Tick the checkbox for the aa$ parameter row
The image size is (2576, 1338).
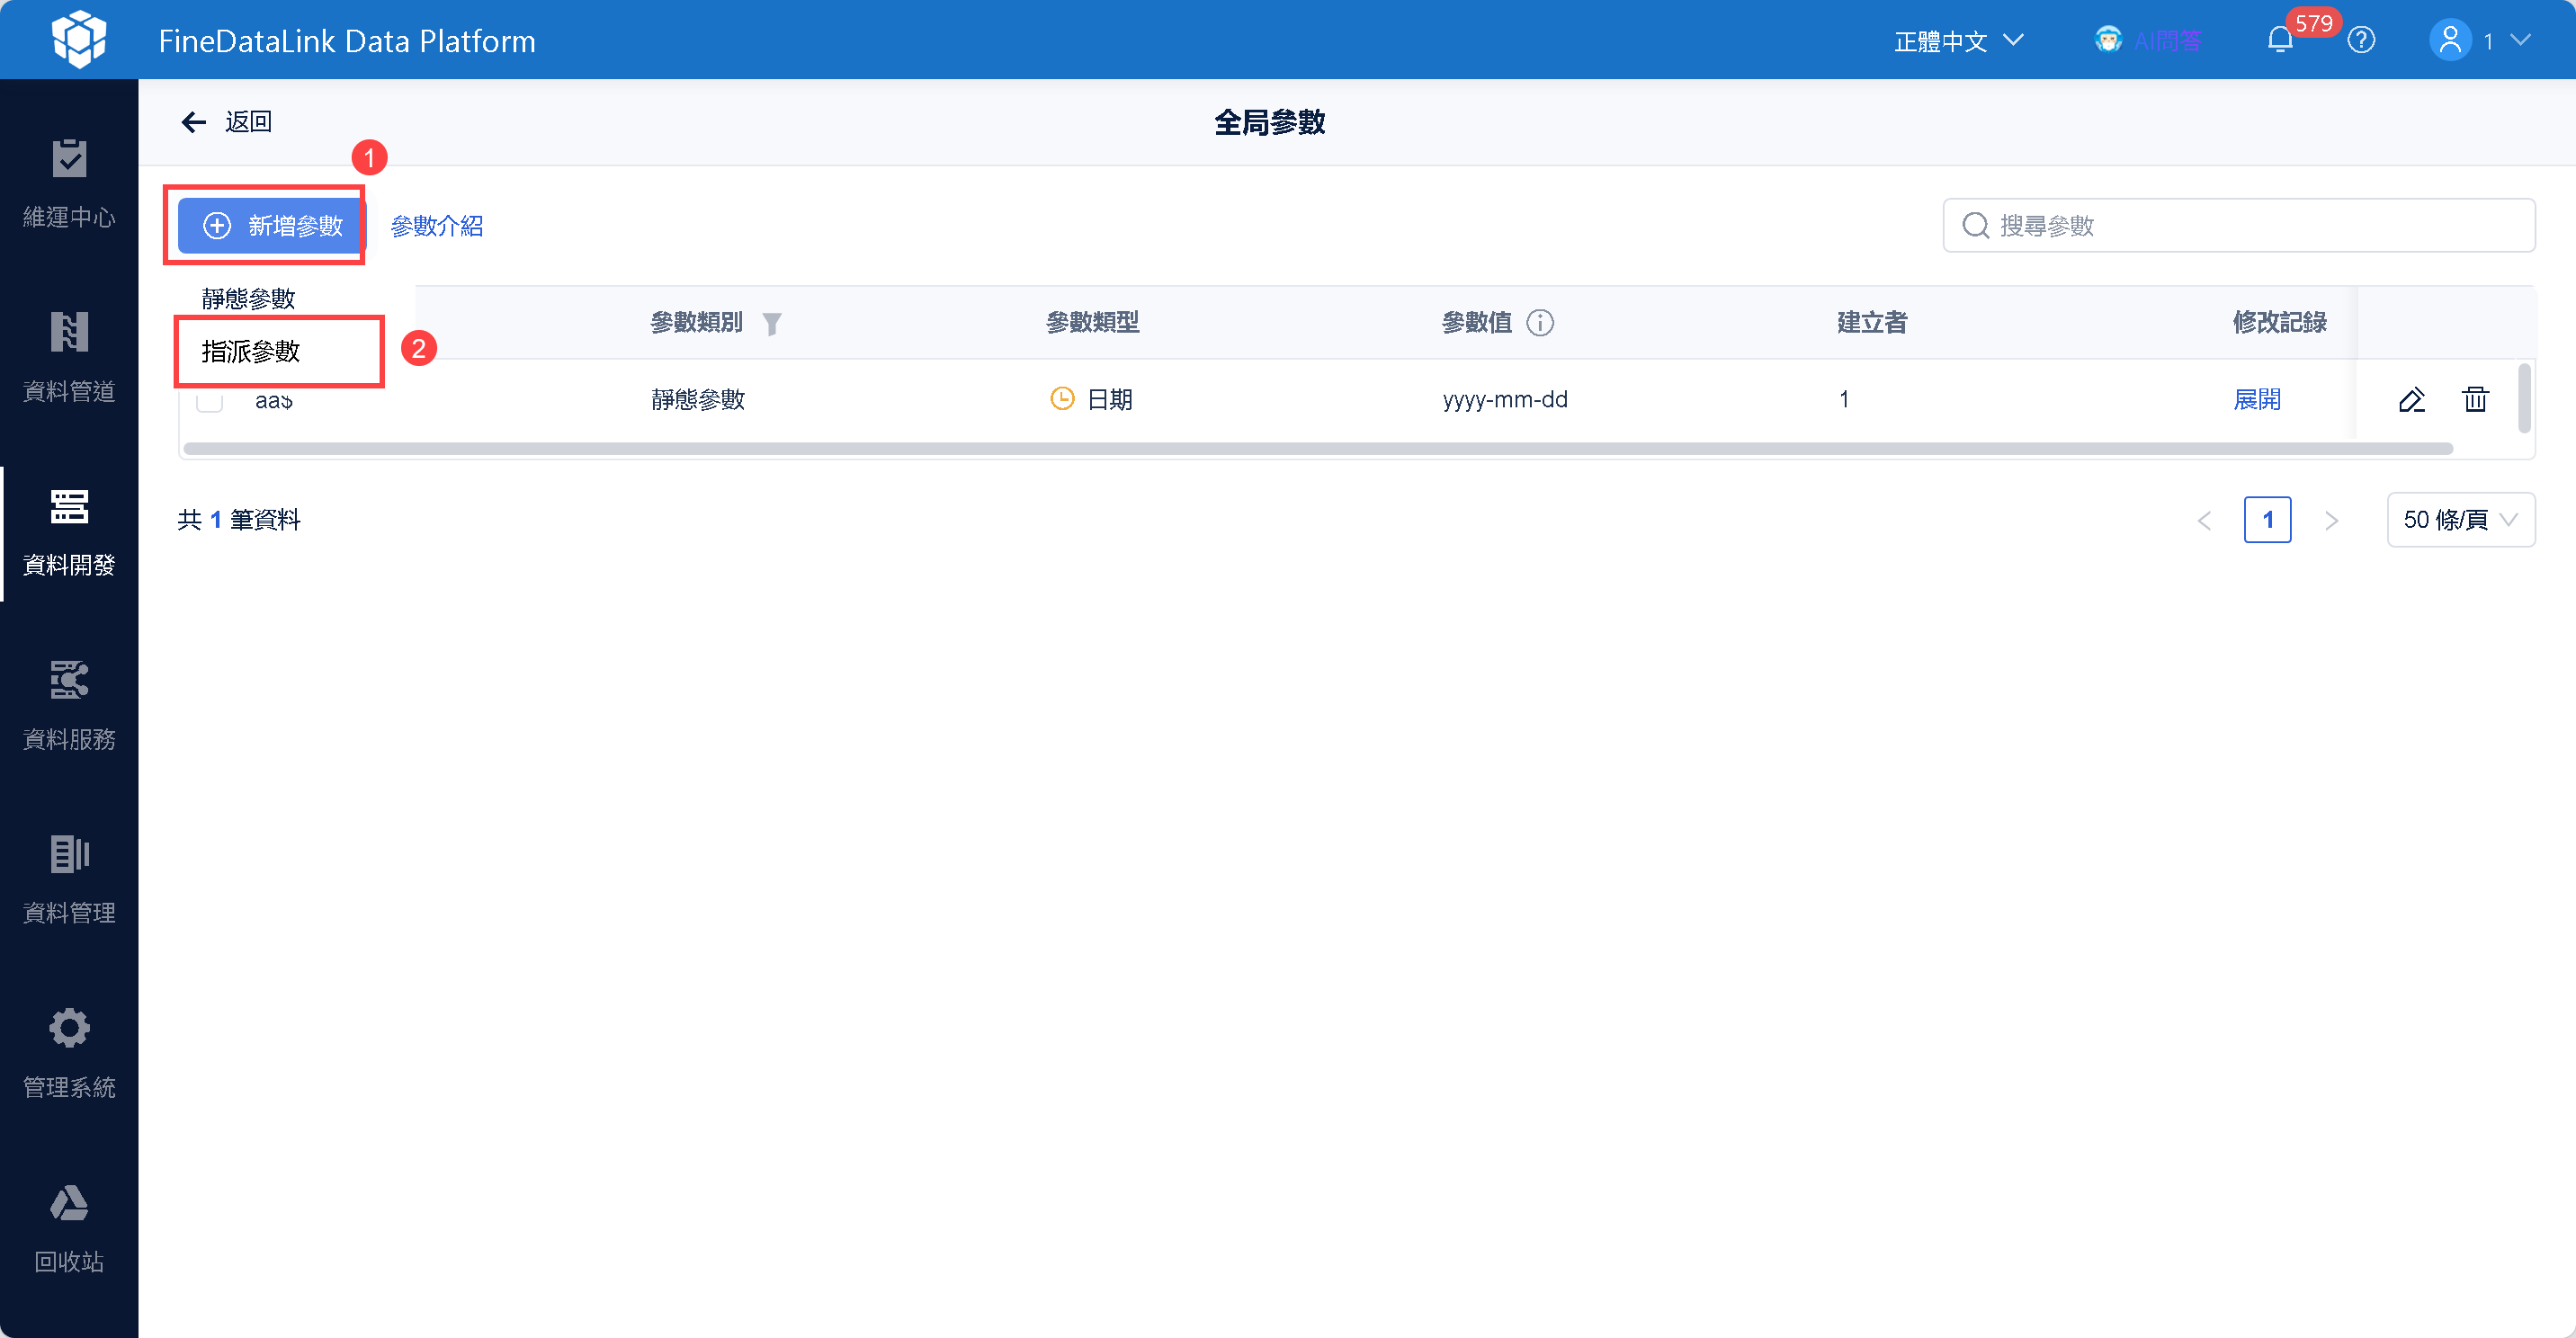(x=209, y=402)
